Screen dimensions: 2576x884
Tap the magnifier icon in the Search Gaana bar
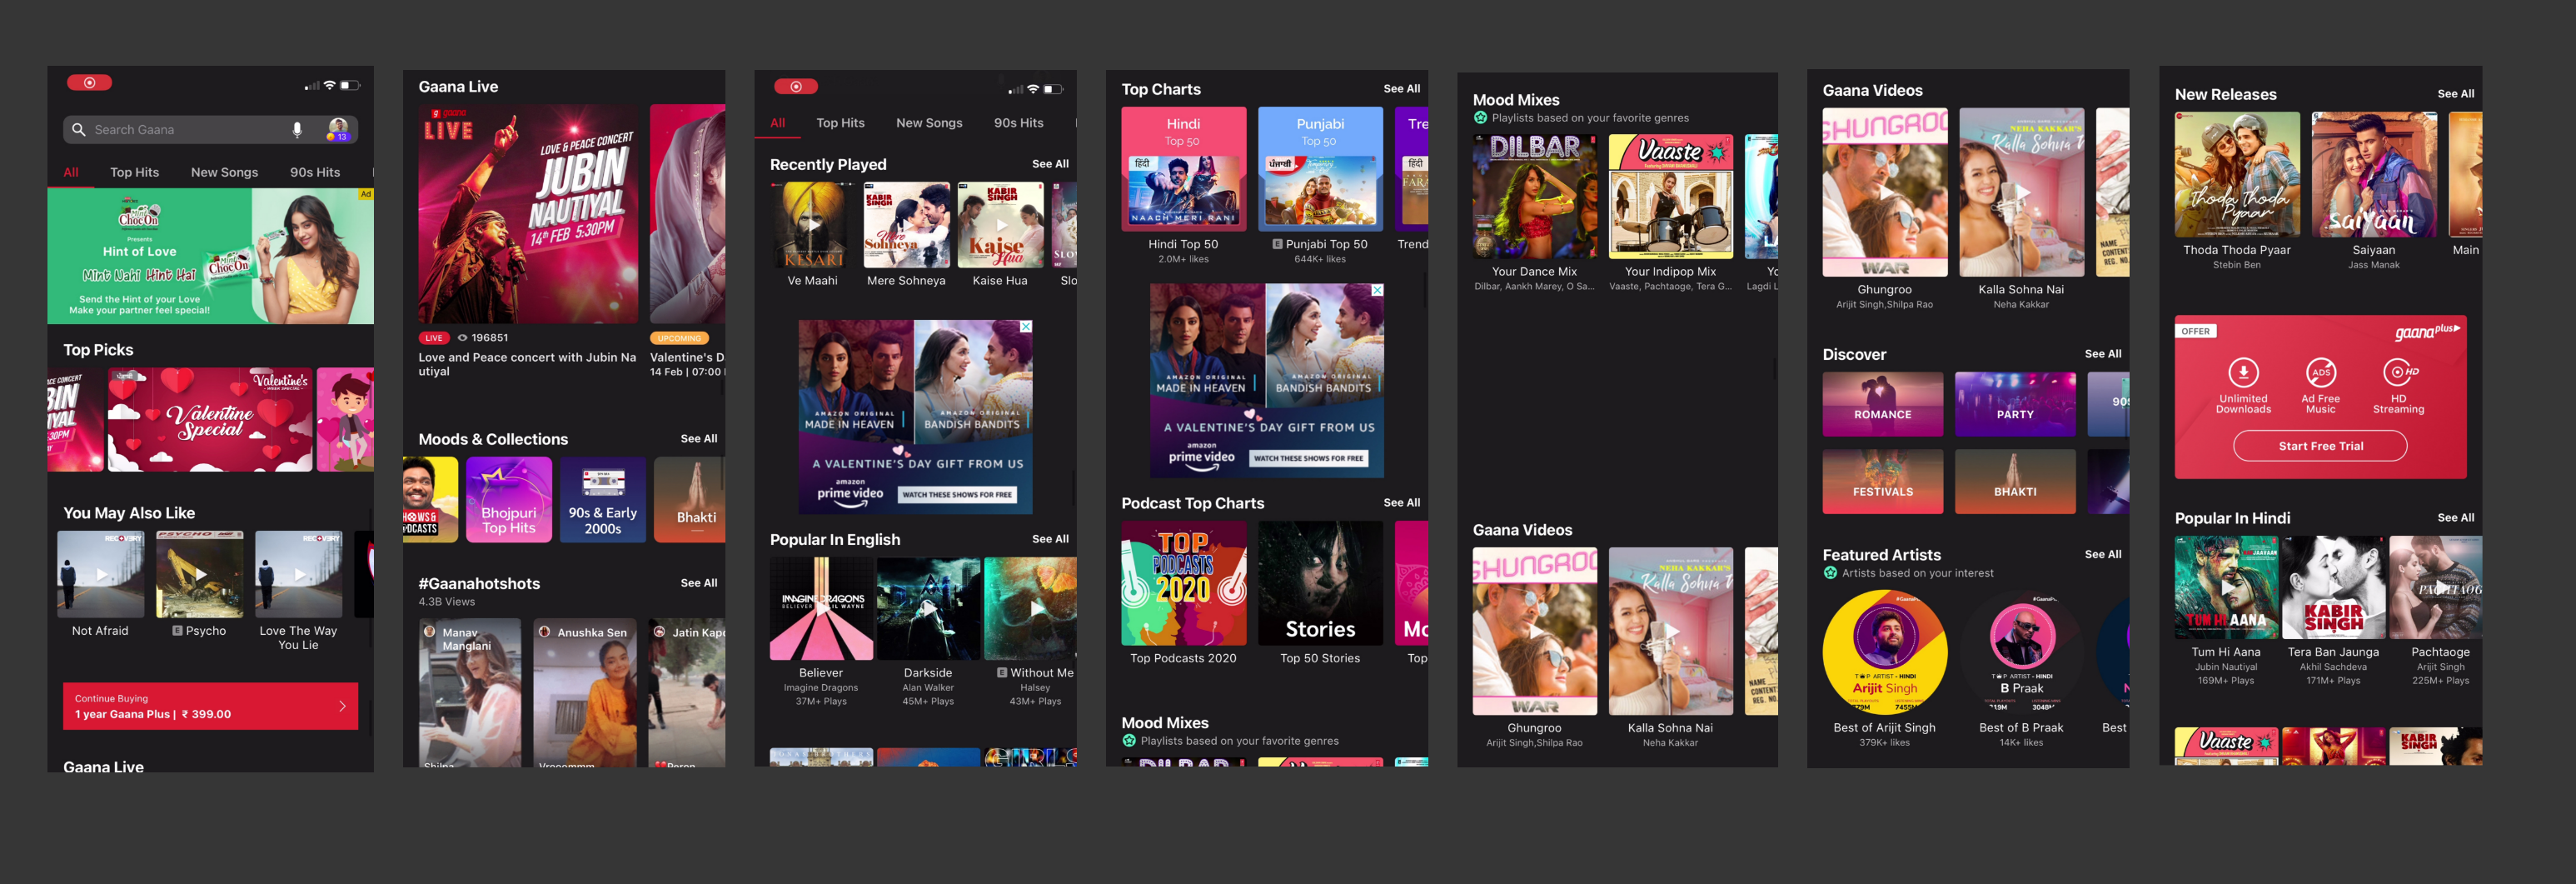coord(79,129)
